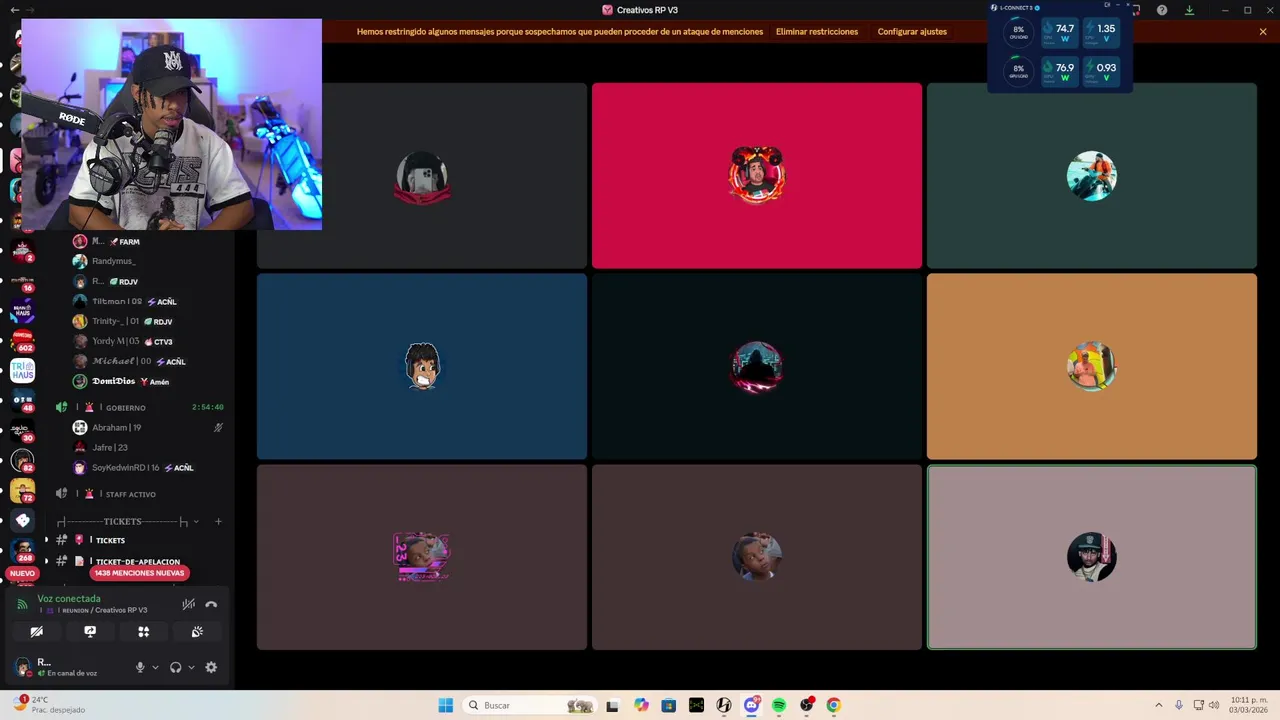This screenshot has width=1280, height=720.
Task: Open server icon with 72 badge
Action: (22, 491)
